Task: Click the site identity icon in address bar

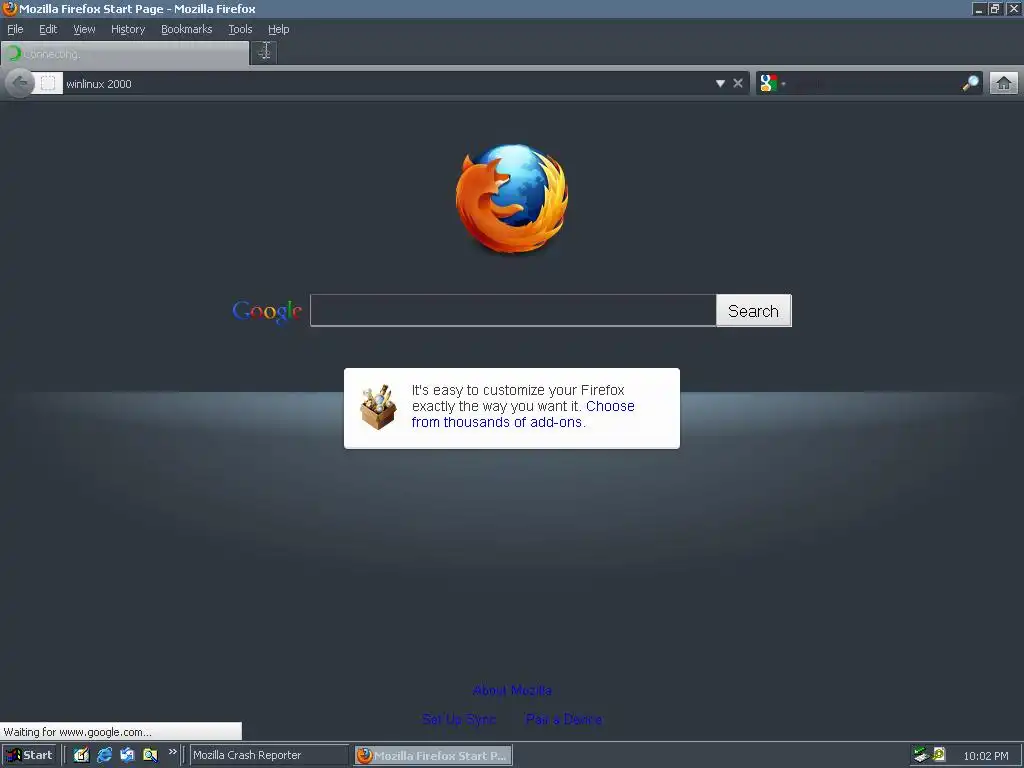Action: pyautogui.click(x=48, y=83)
